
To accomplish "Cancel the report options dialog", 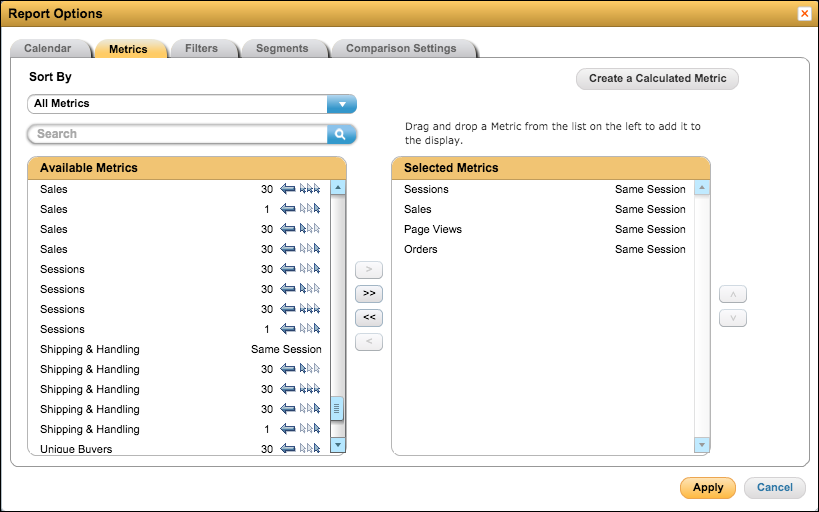I will [x=775, y=487].
